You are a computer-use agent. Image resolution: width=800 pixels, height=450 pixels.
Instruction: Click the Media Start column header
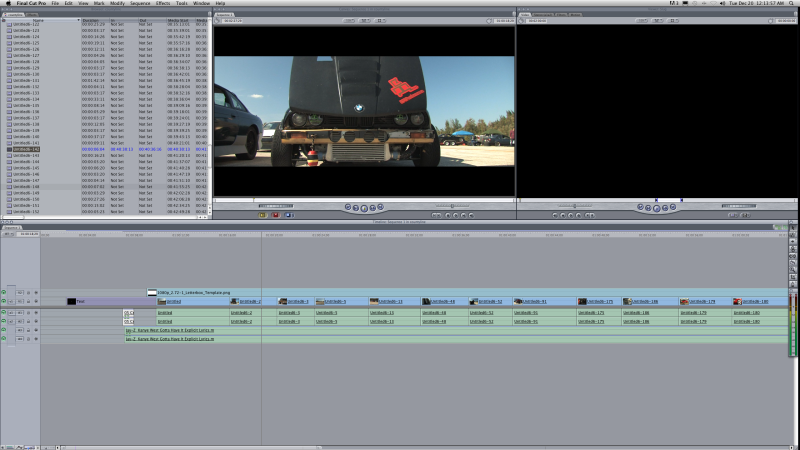click(x=181, y=20)
